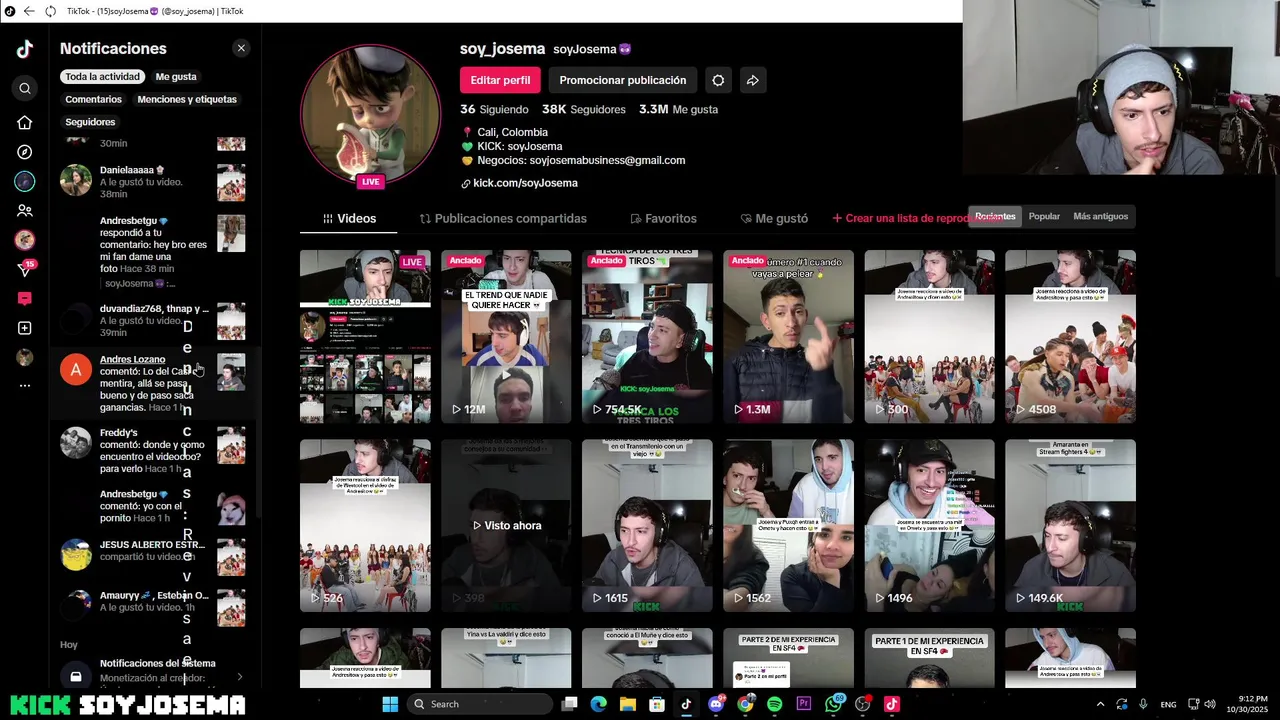Viewport: 1280px width, 720px height.
Task: Open Spotify from the taskbar
Action: click(774, 704)
